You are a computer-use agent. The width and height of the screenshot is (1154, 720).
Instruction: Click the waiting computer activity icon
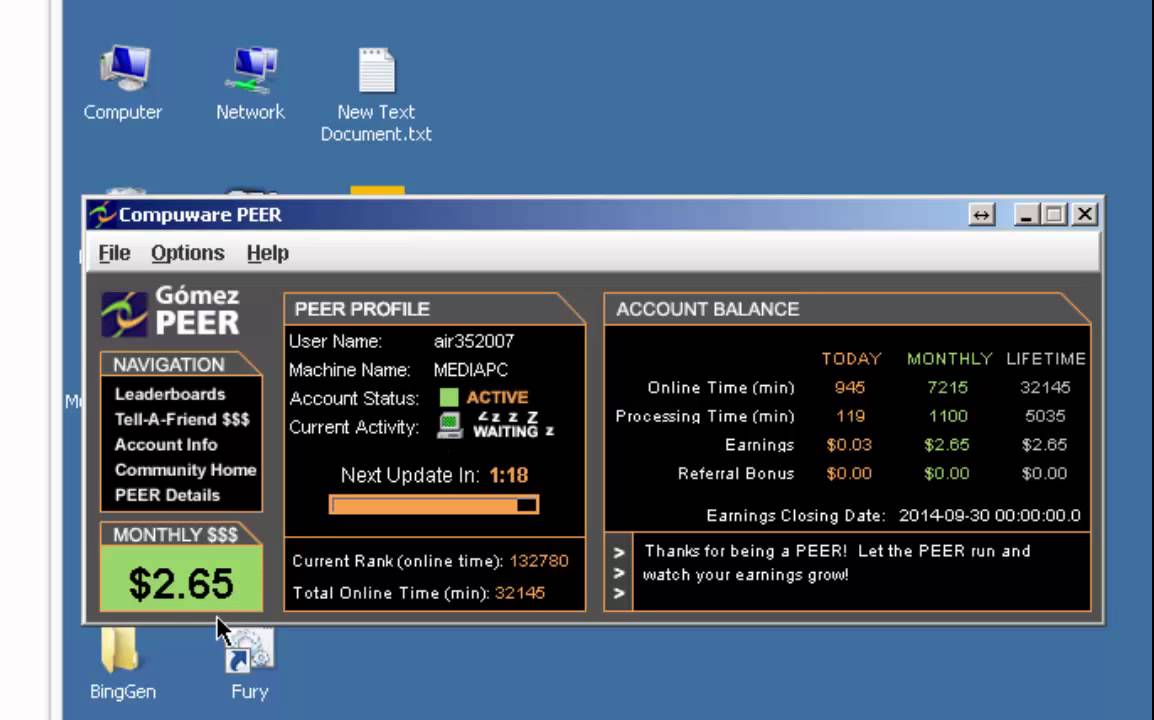[x=450, y=426]
